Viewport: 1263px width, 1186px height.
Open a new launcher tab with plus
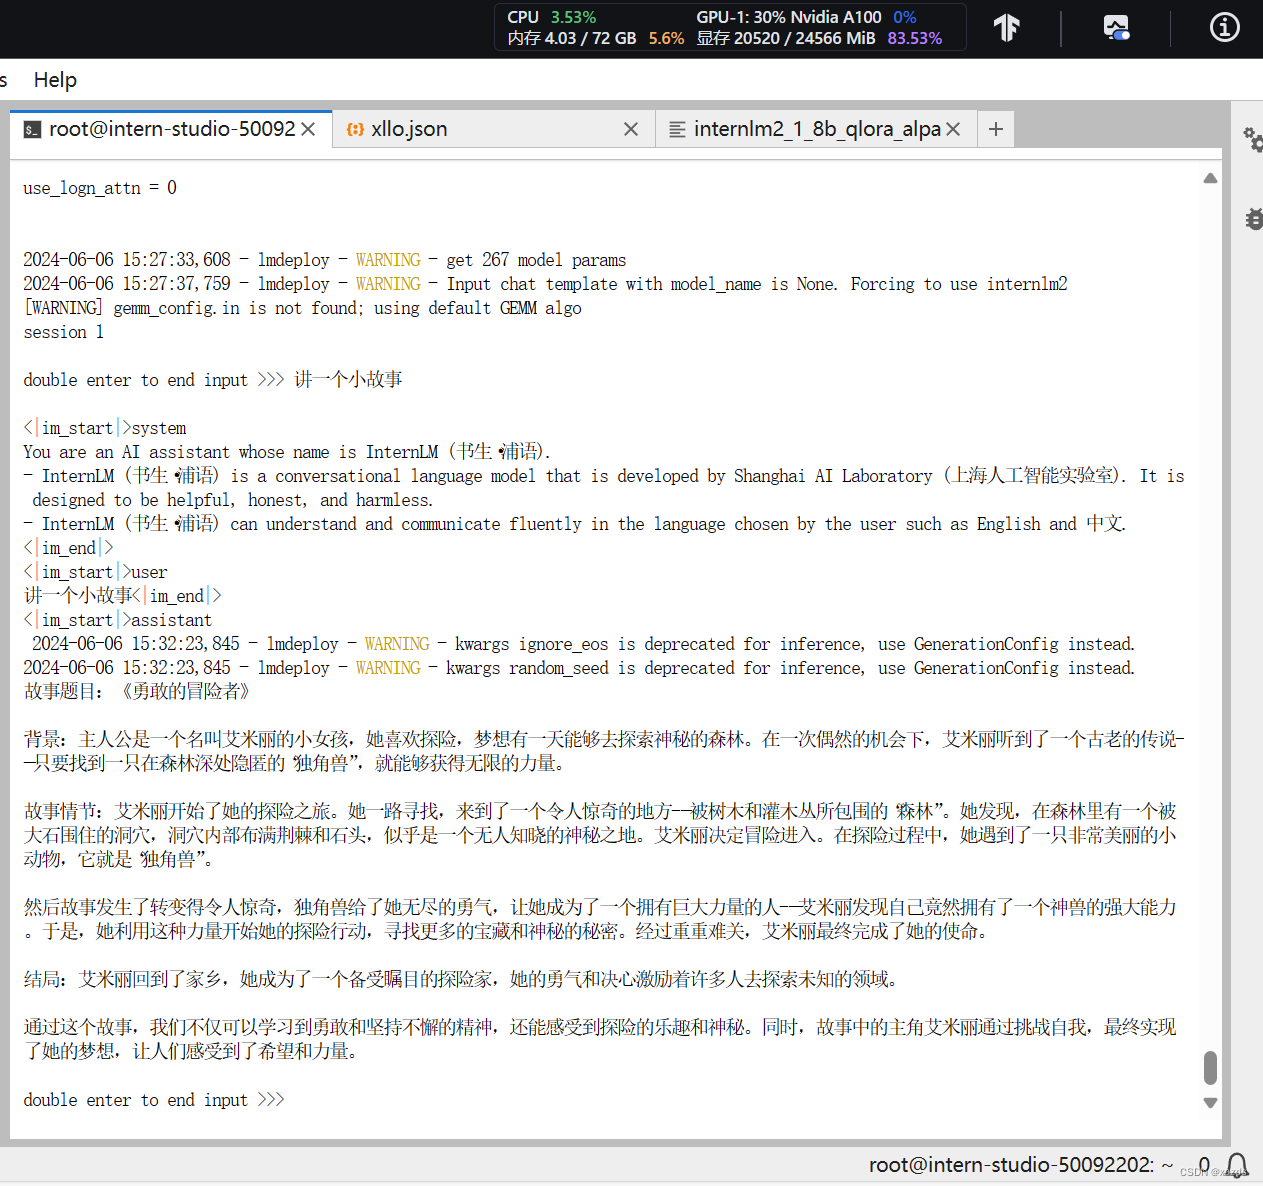(996, 129)
